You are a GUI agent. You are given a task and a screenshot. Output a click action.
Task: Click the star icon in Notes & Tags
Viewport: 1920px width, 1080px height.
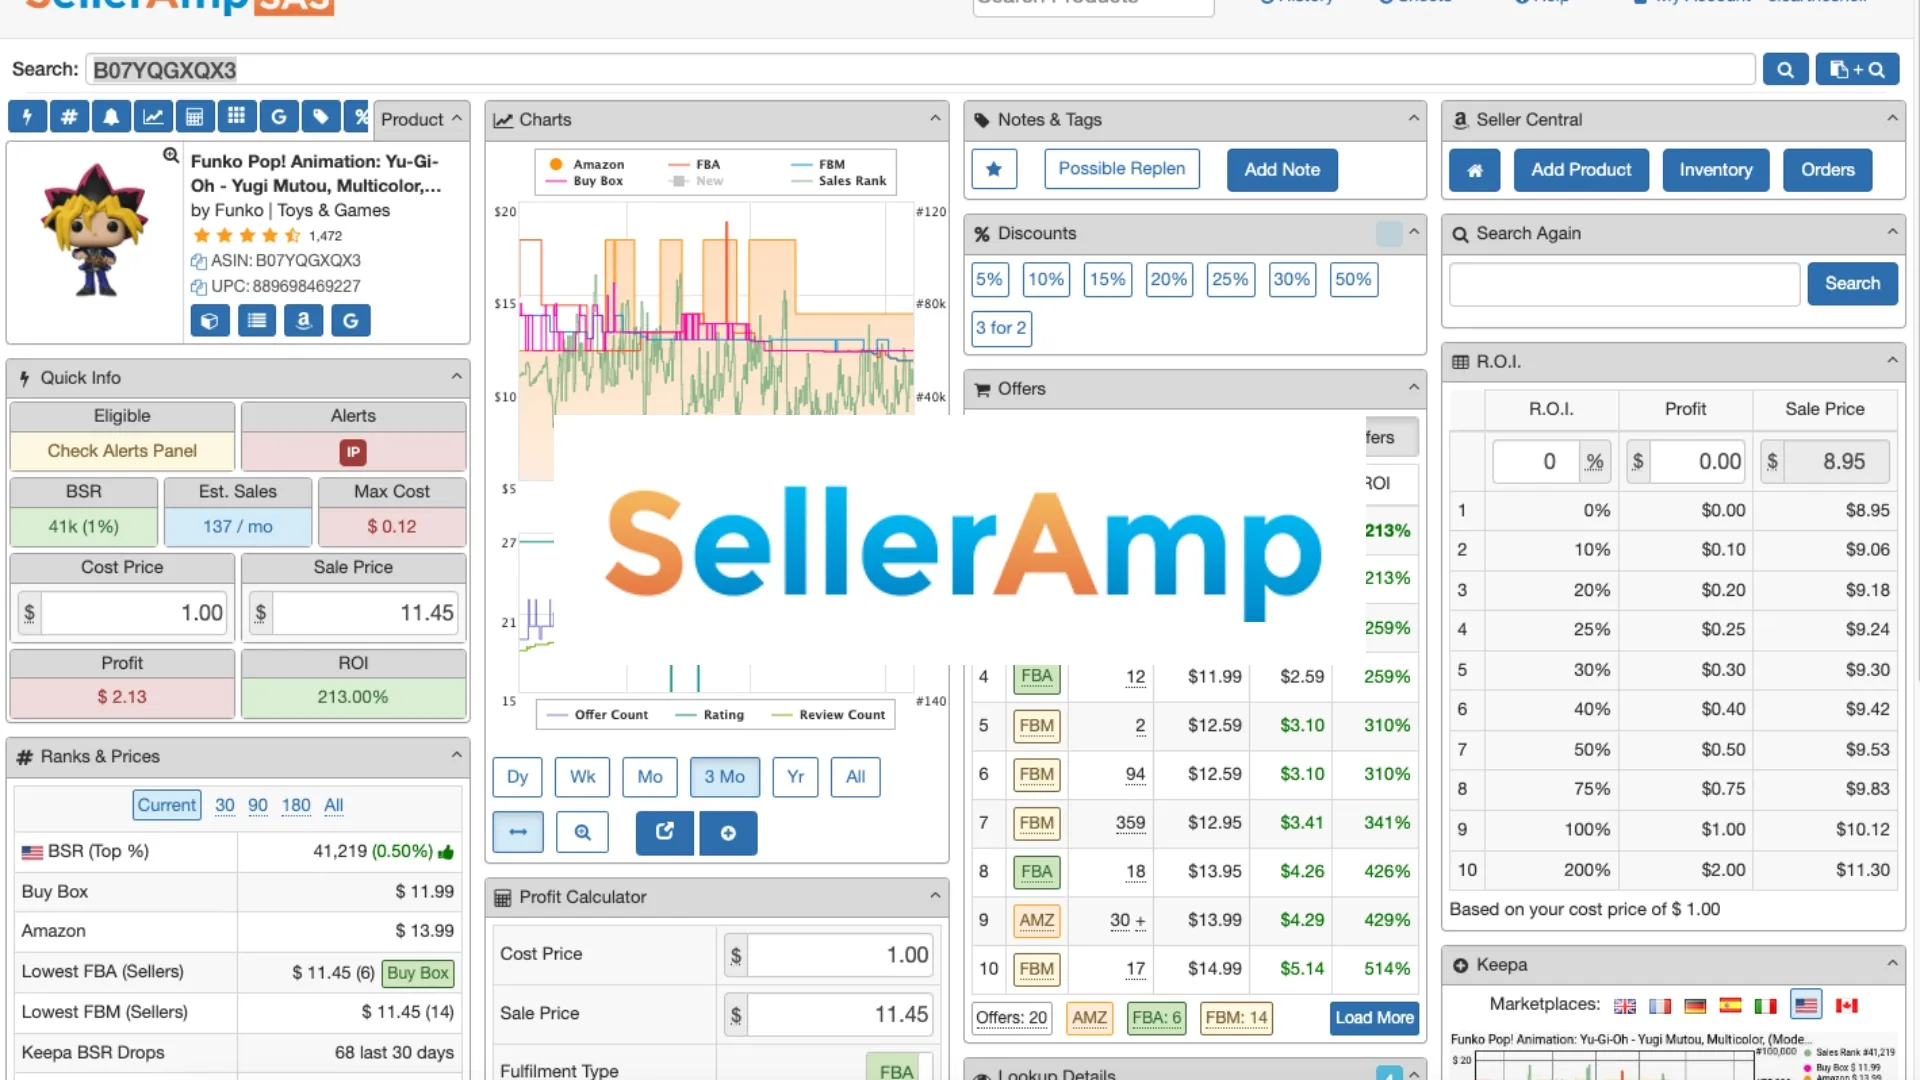[x=994, y=170]
